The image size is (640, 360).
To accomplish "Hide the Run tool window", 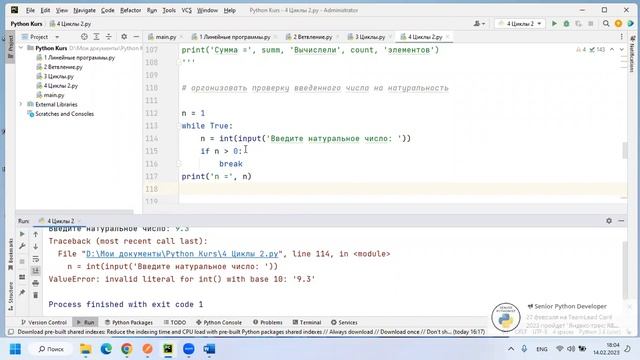I will pos(621,221).
